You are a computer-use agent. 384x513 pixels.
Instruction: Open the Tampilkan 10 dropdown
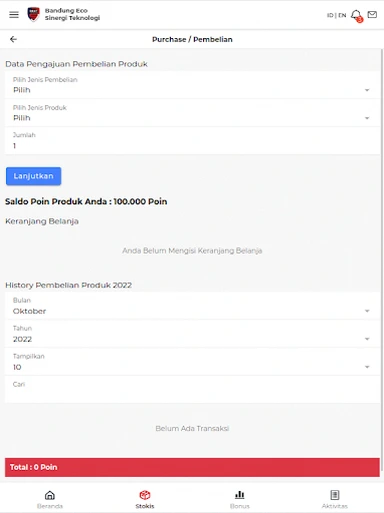pos(192,362)
